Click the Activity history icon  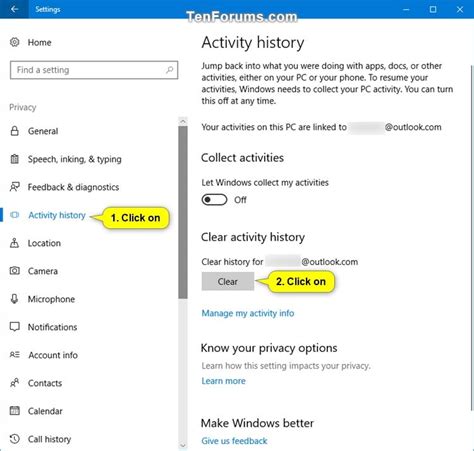click(15, 215)
